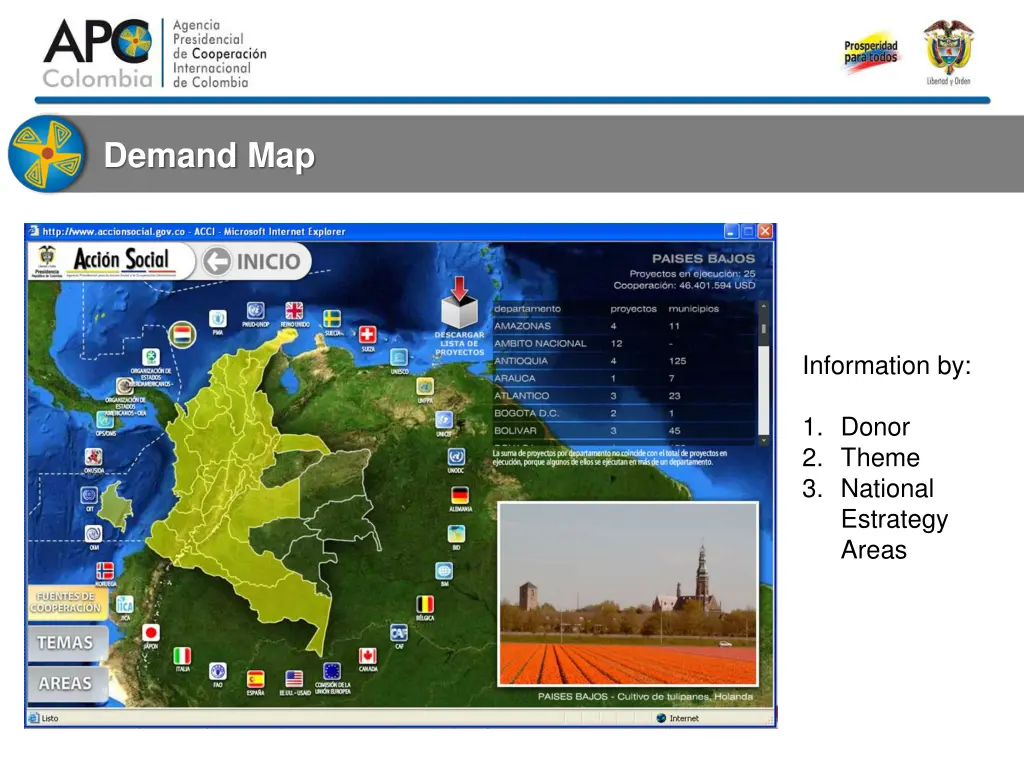This screenshot has height=768, width=1024.
Task: Select the ANTIOQUIA department row
Action: point(623,360)
